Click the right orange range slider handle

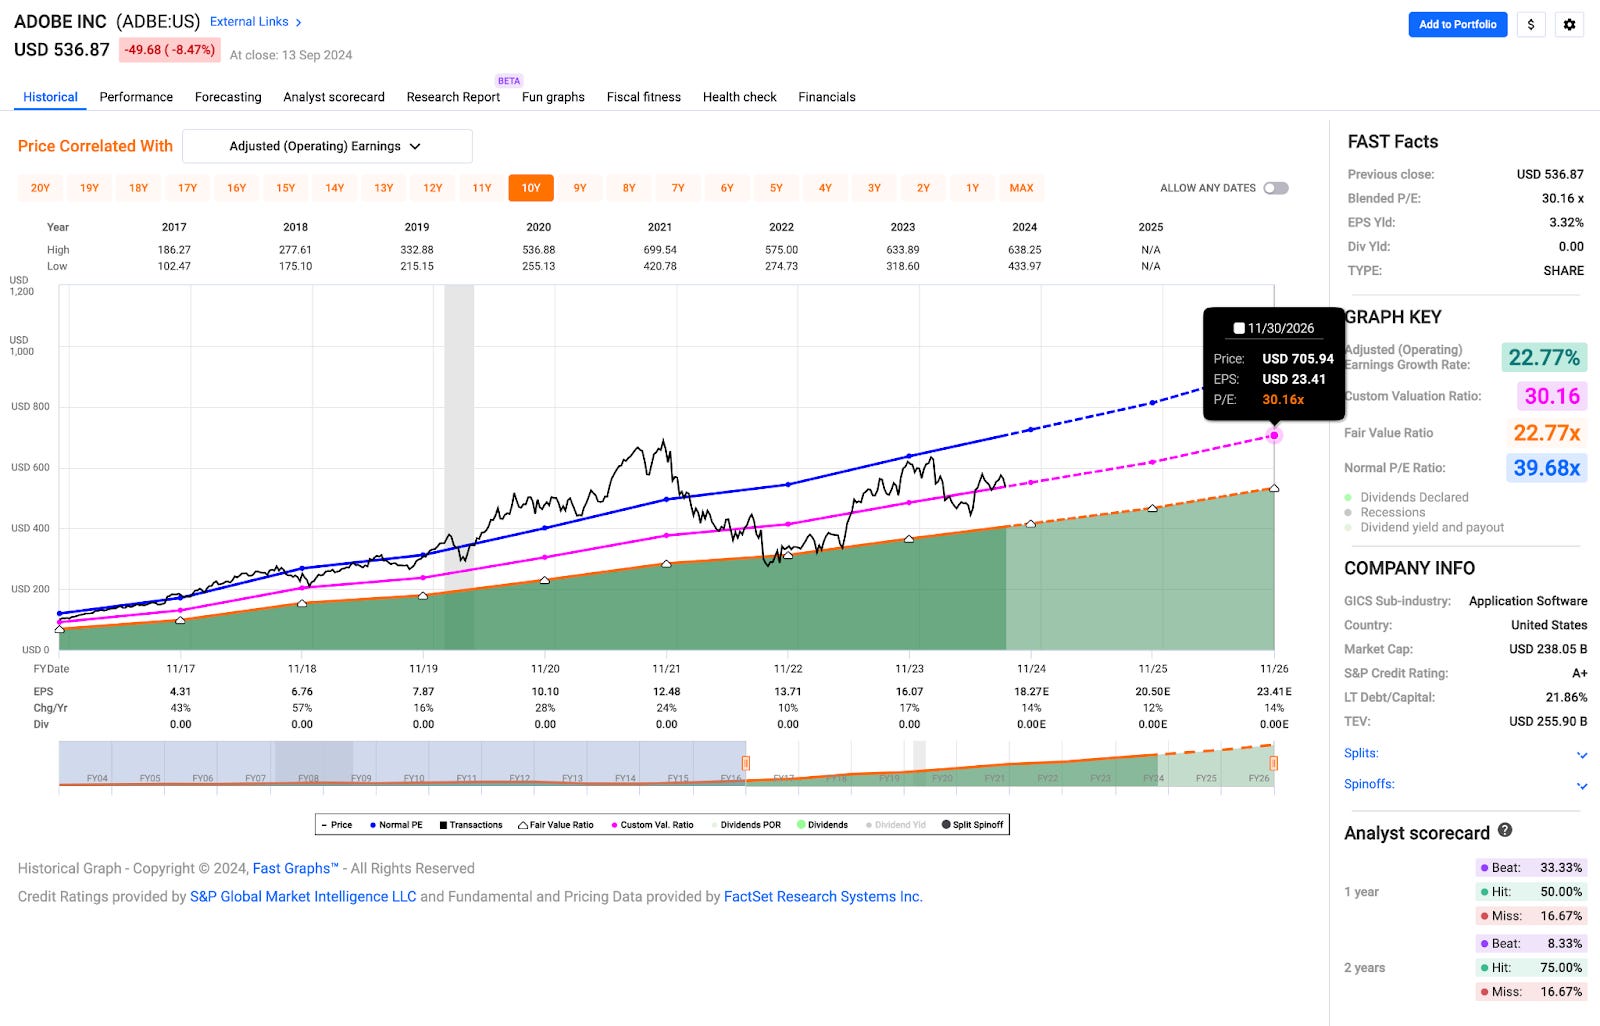coord(1273,763)
